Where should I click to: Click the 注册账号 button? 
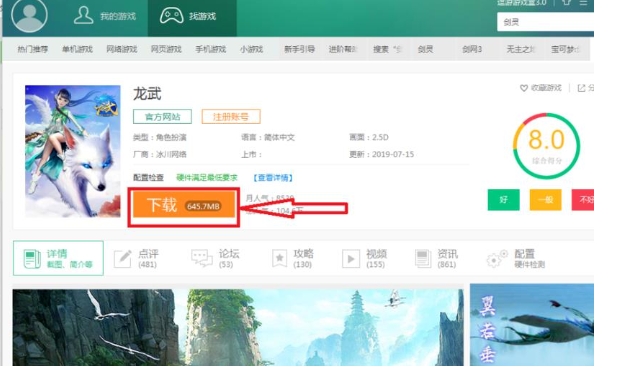[x=231, y=117]
